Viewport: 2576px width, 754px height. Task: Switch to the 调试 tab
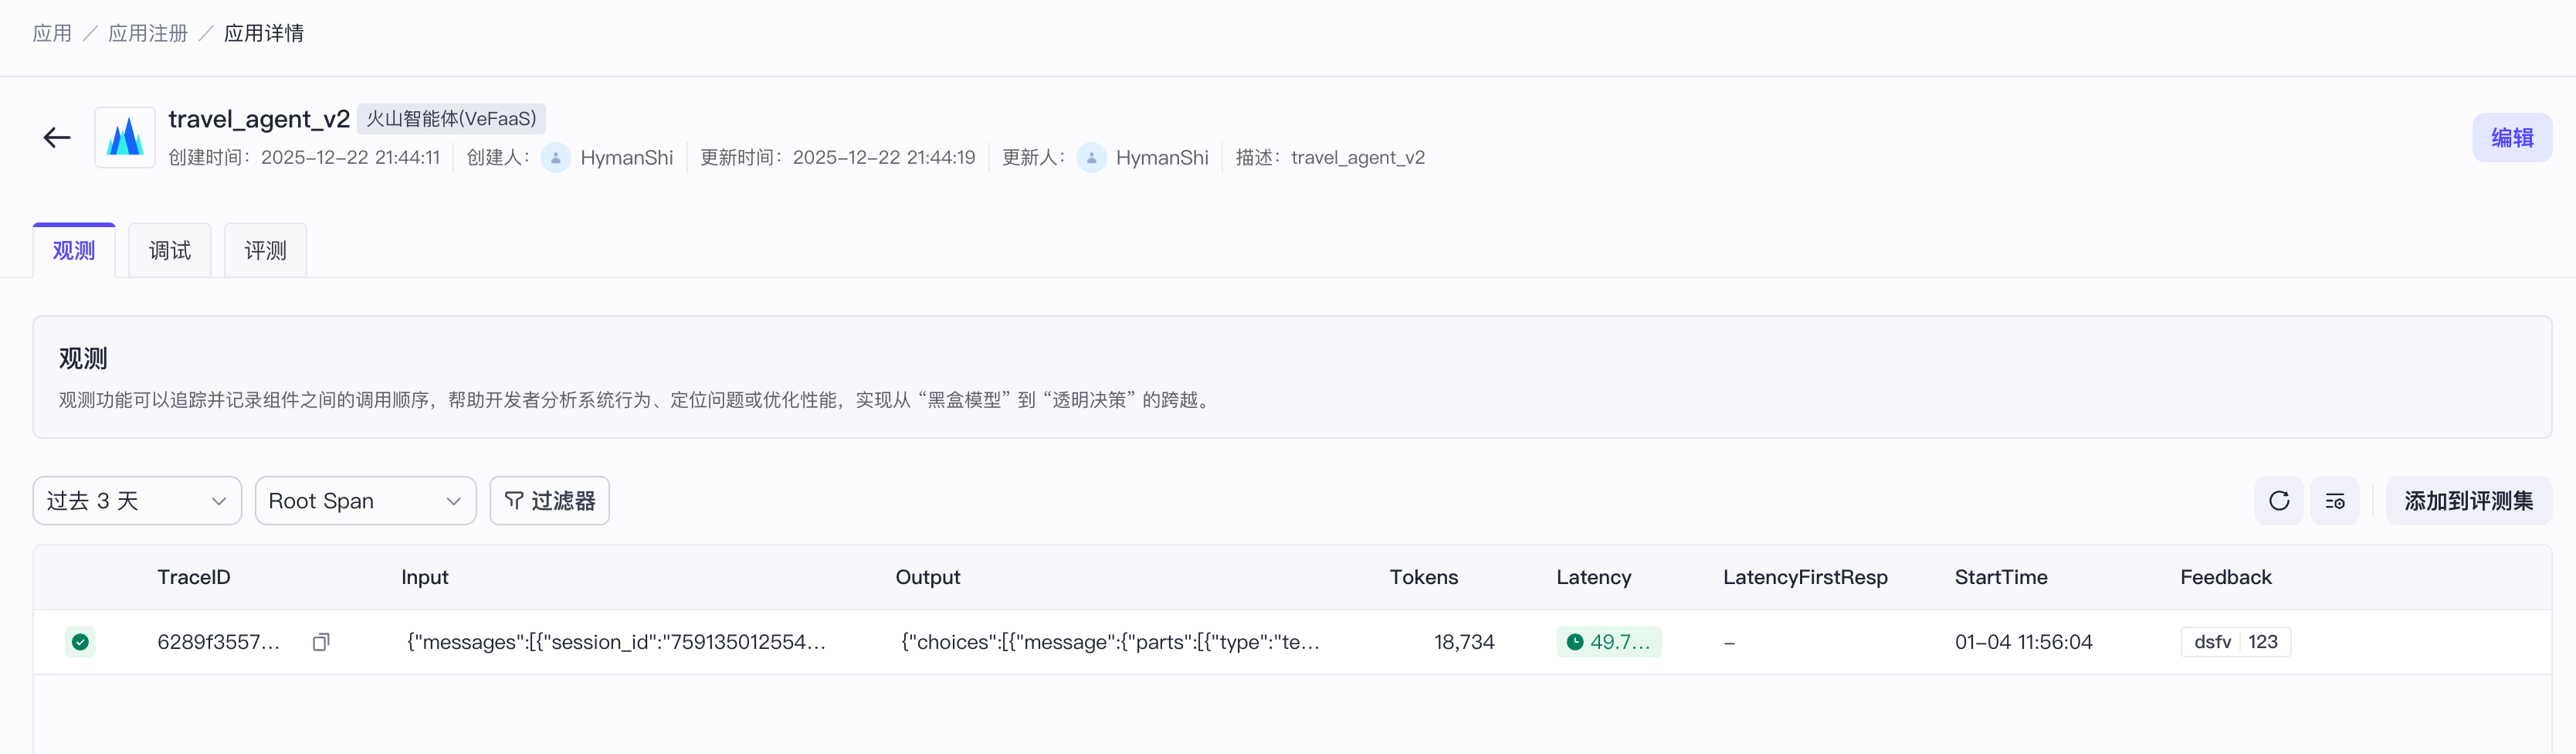(170, 250)
